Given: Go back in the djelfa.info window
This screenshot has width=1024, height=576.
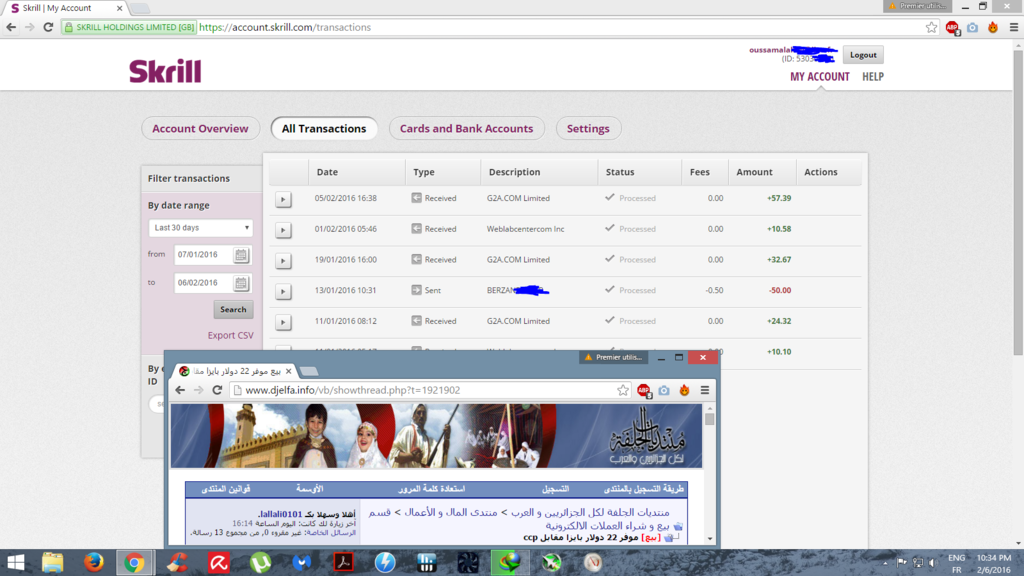Looking at the screenshot, I should pos(180,390).
